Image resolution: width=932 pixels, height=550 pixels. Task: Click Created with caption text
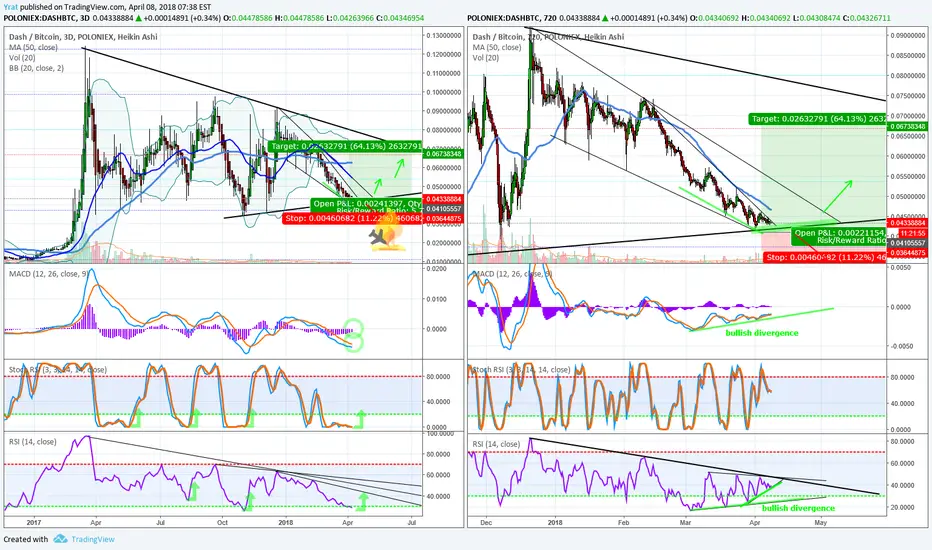(x=26, y=539)
